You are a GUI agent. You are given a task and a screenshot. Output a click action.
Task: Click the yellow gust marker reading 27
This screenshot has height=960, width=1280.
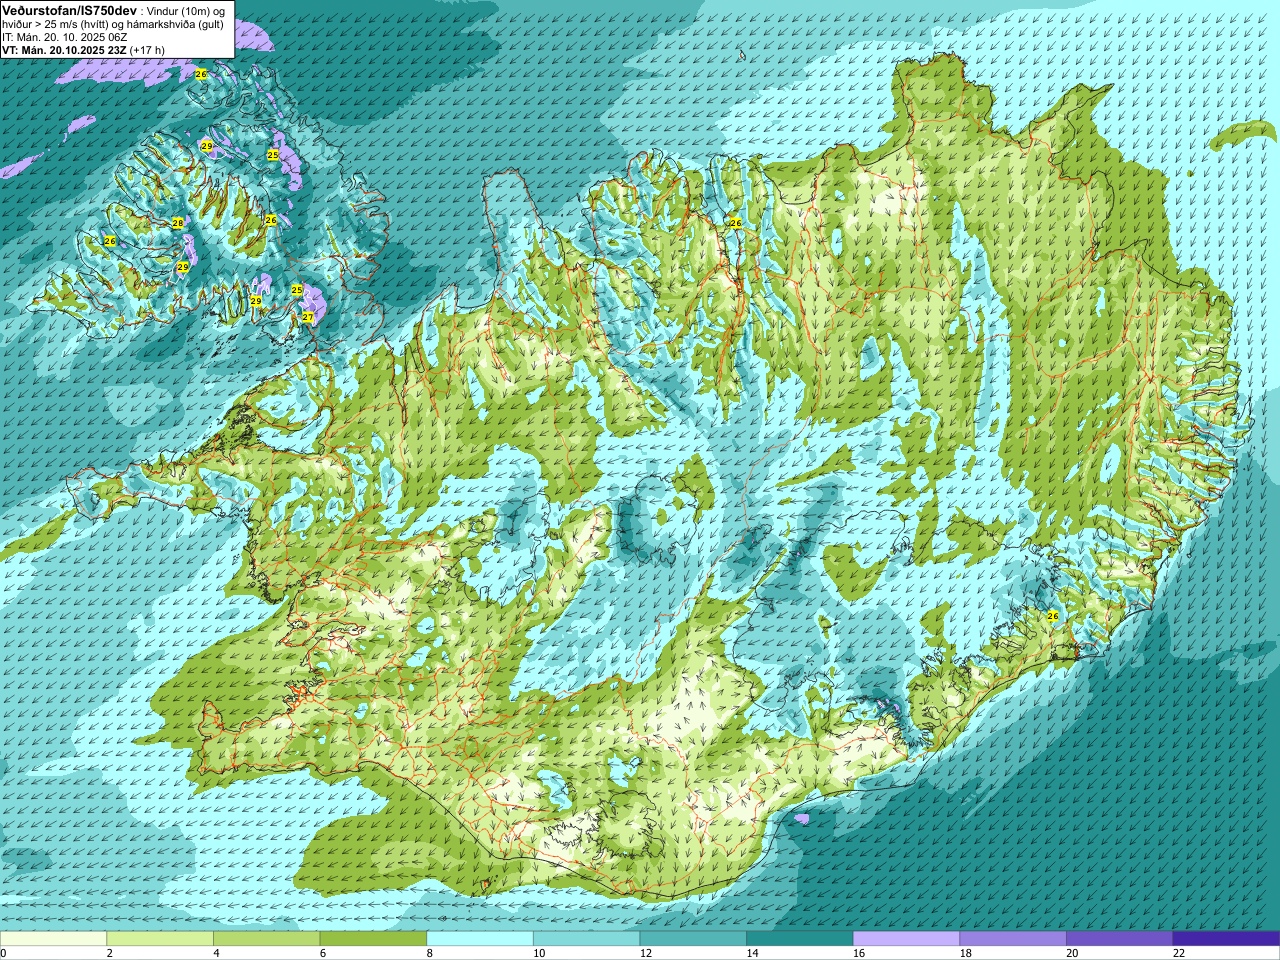point(308,317)
